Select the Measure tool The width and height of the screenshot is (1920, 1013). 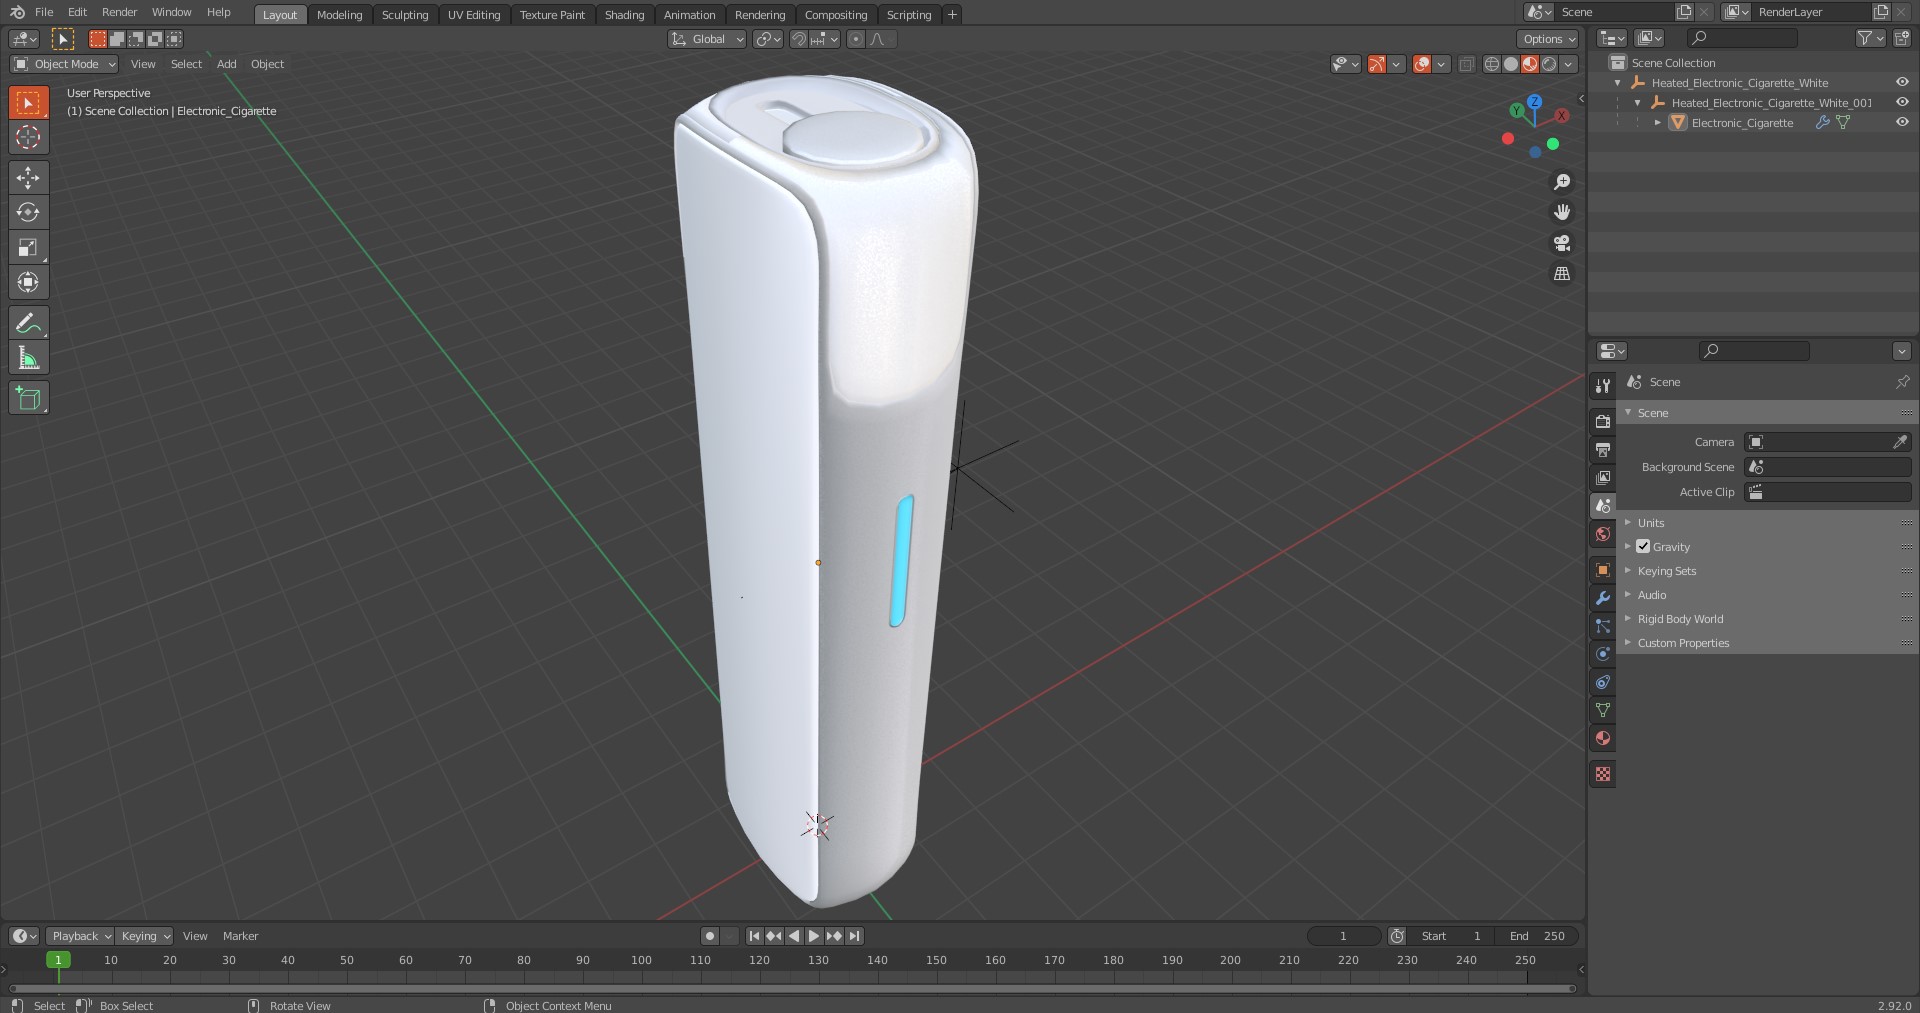coord(28,357)
